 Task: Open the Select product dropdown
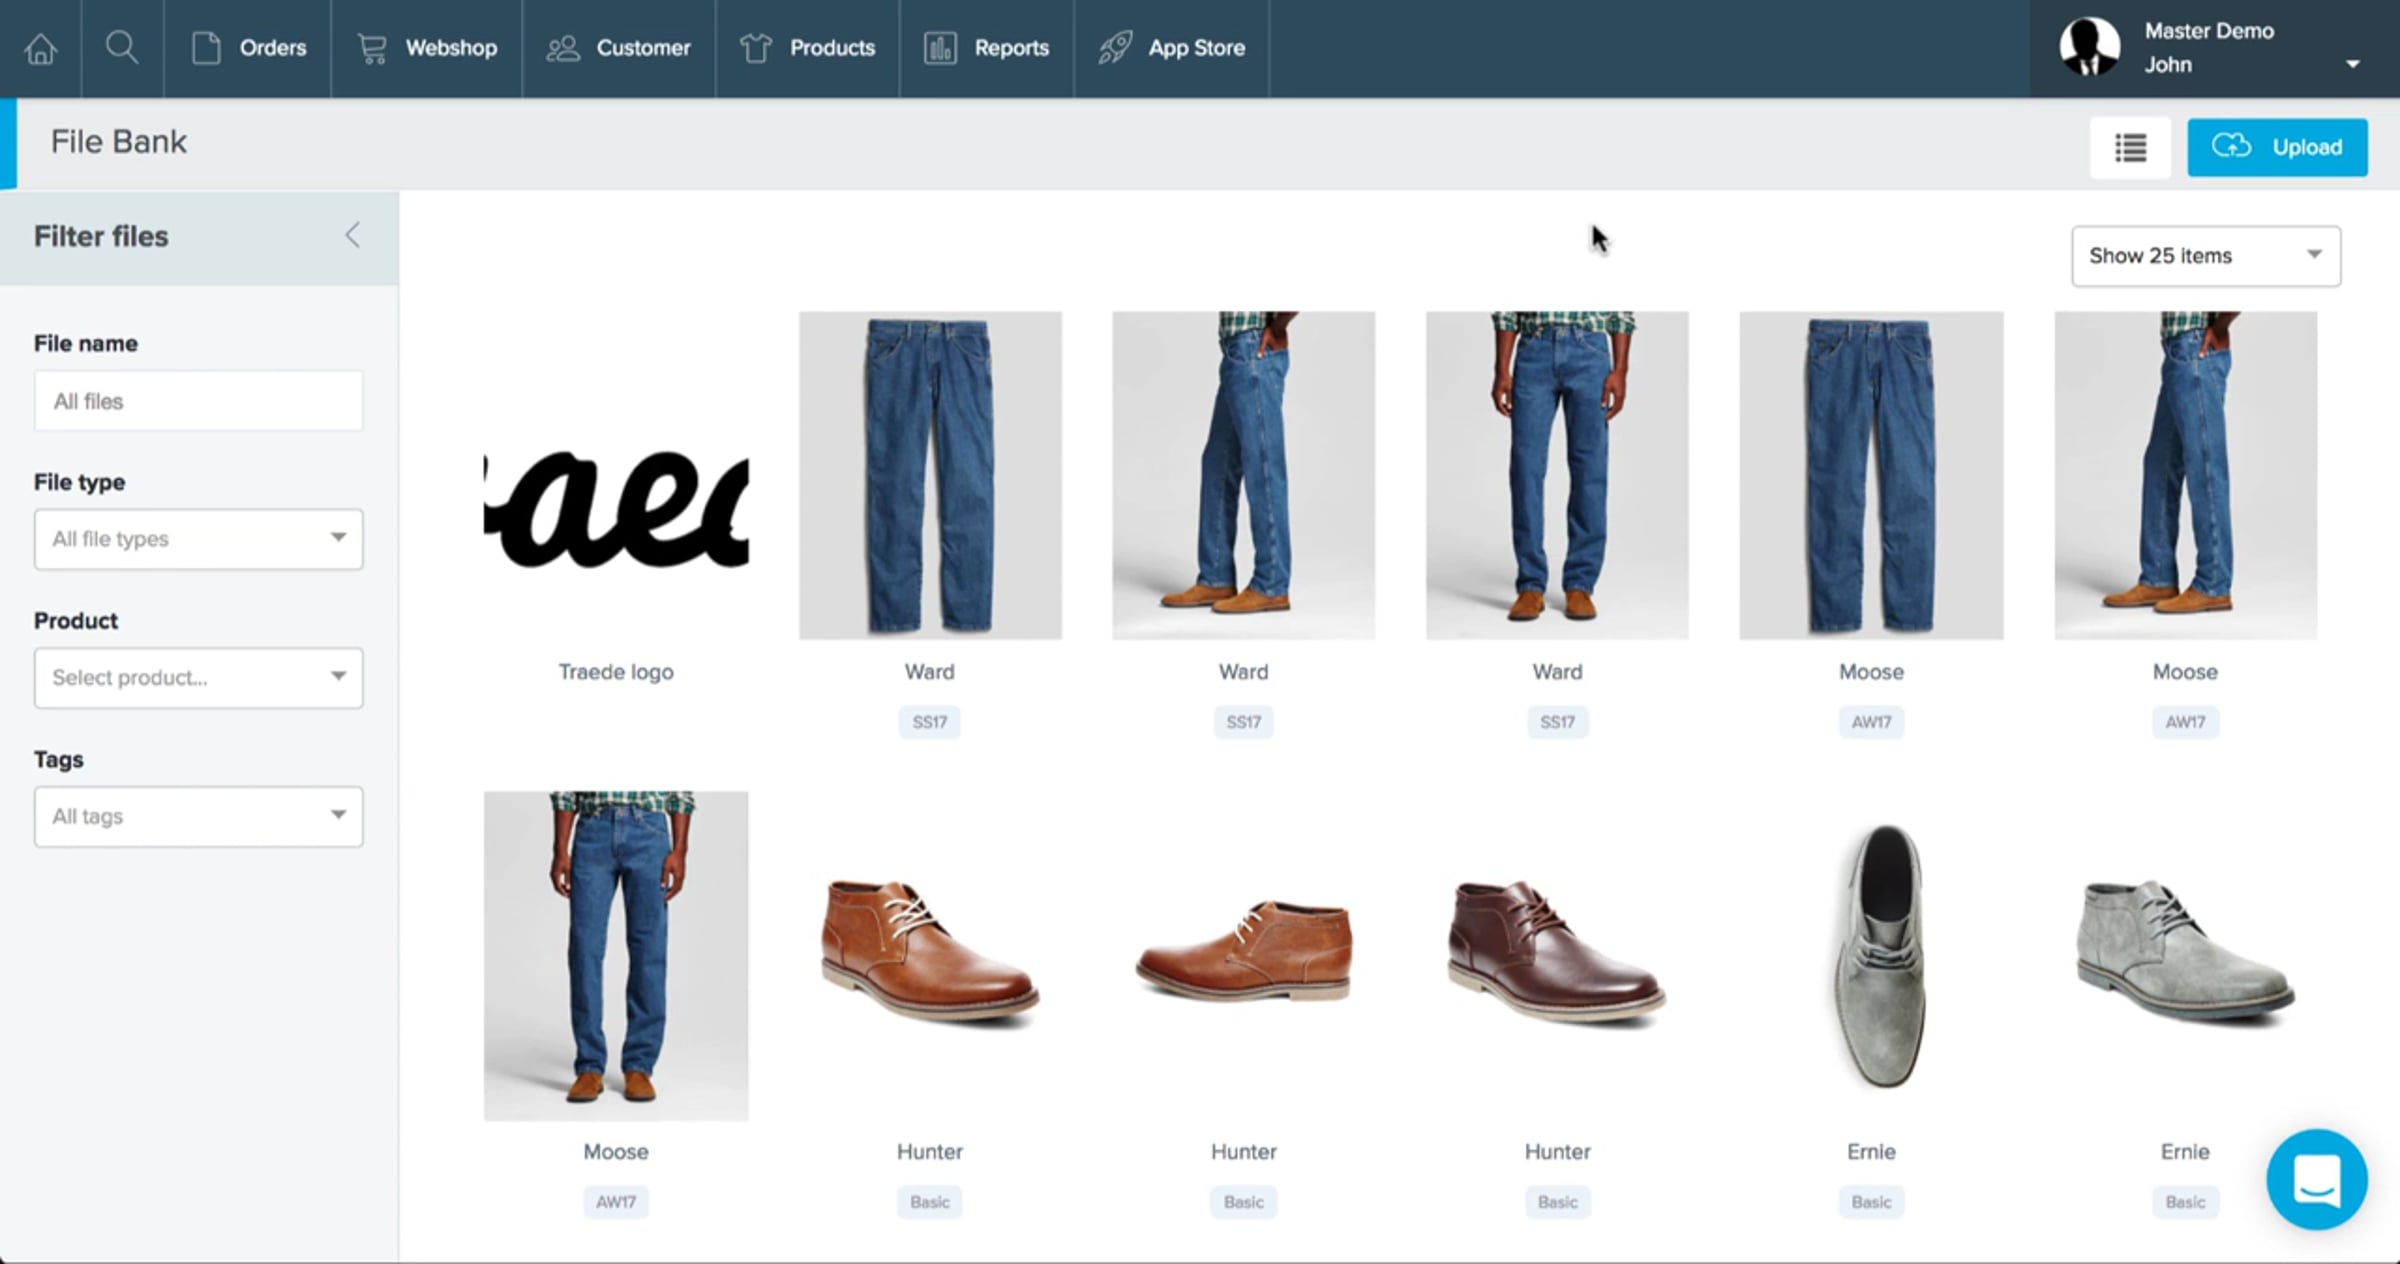pos(198,678)
